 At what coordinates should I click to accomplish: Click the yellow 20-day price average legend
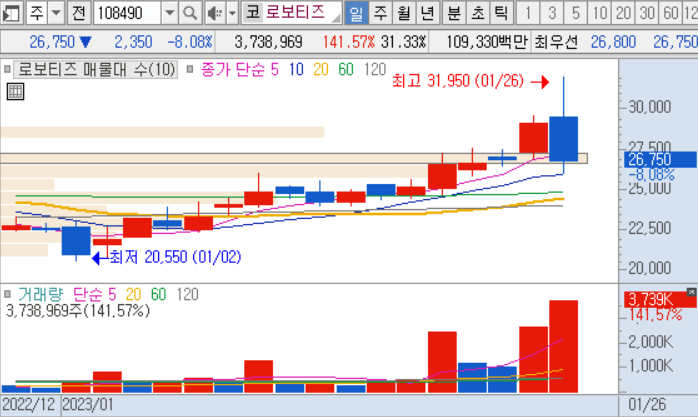pos(321,70)
